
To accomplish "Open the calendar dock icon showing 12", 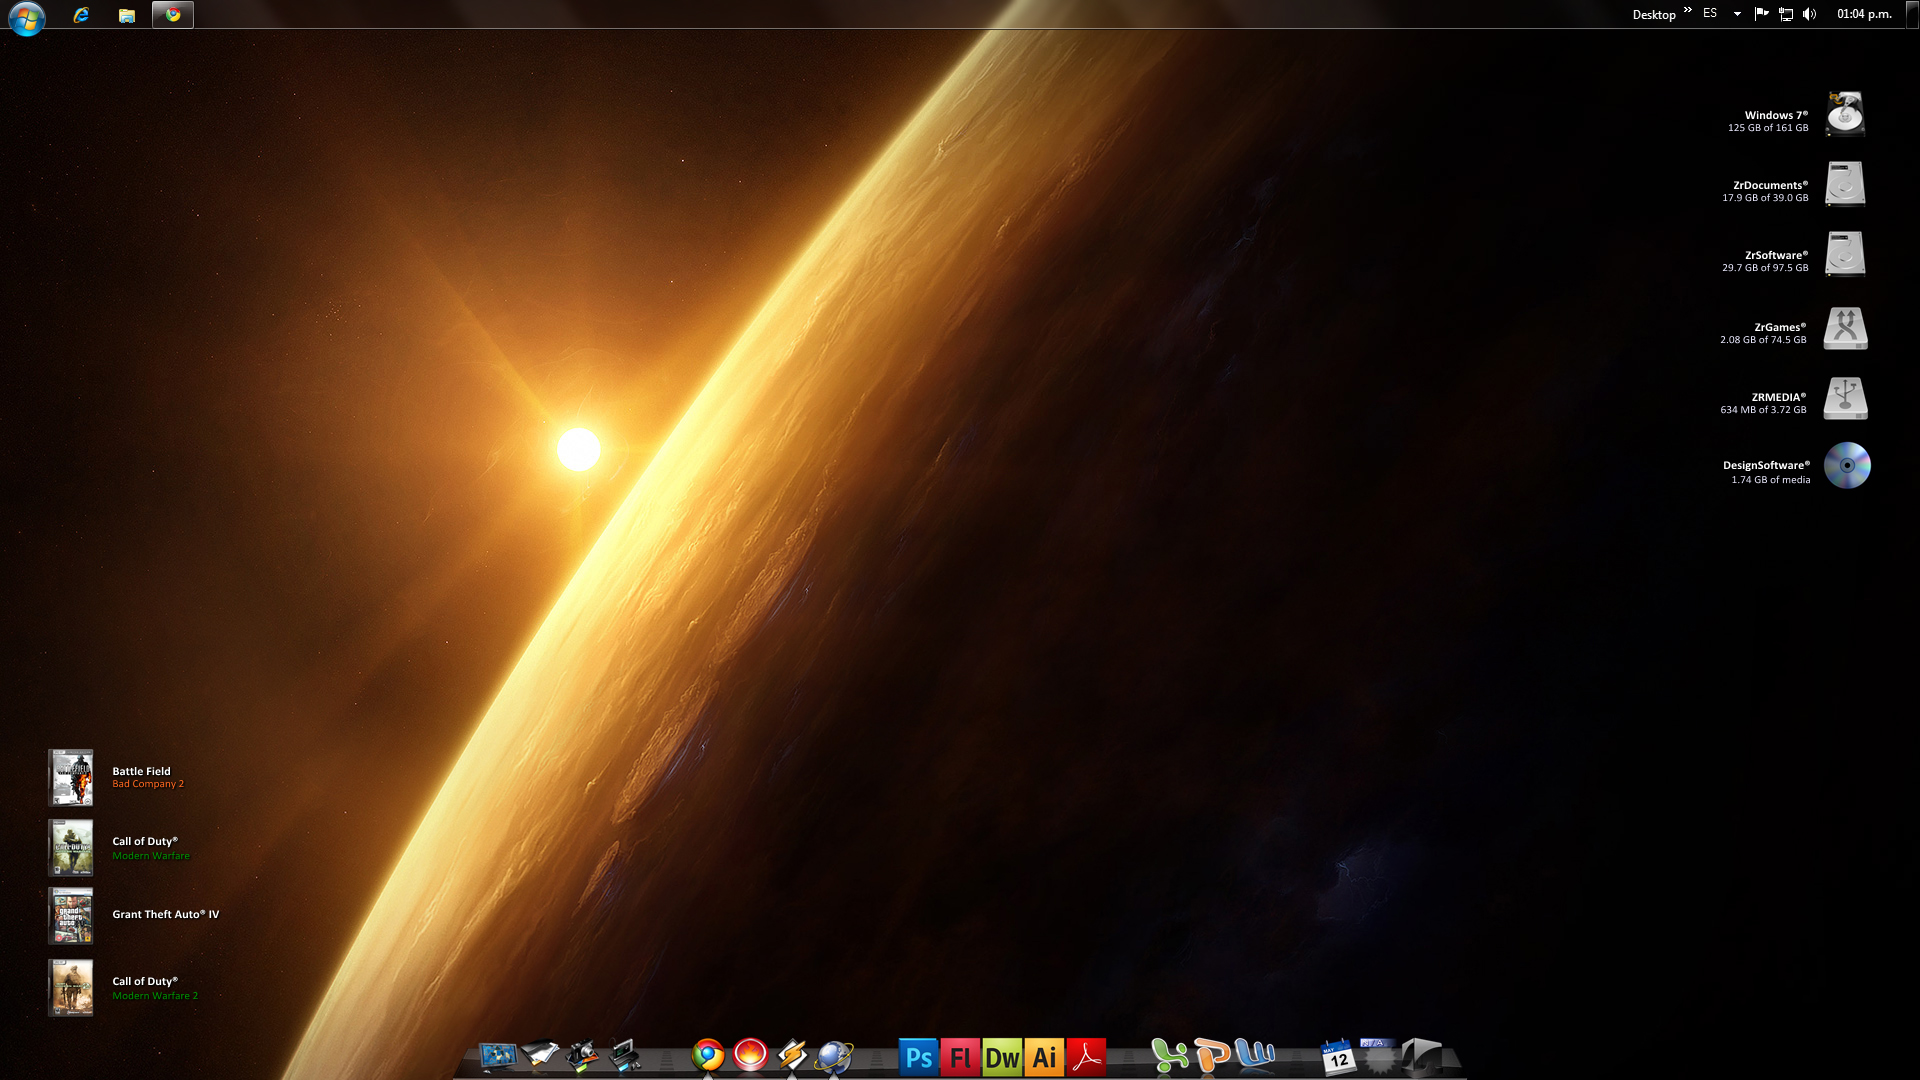I will (x=1337, y=1057).
